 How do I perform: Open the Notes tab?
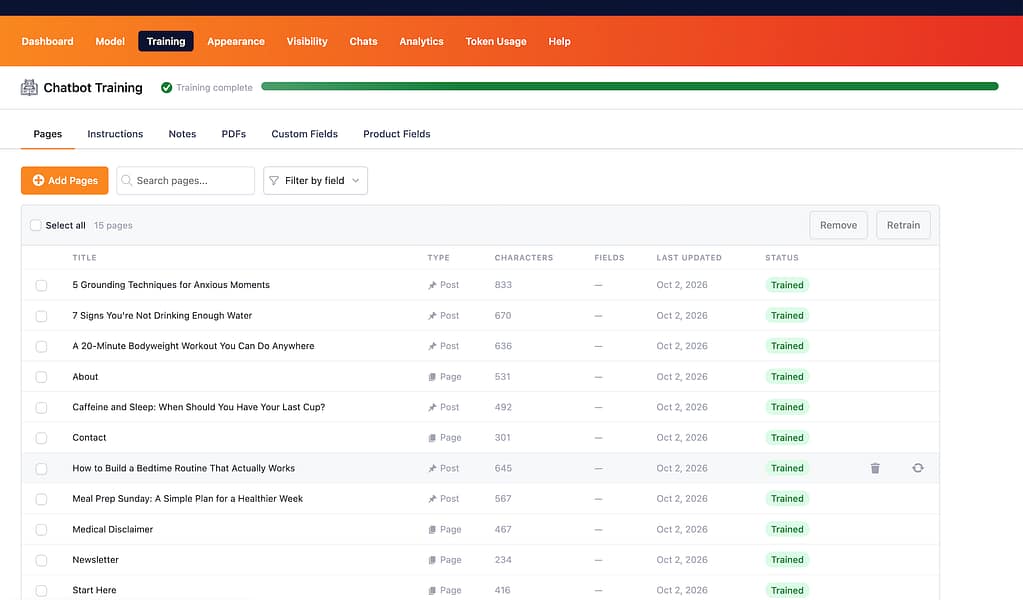click(x=182, y=134)
